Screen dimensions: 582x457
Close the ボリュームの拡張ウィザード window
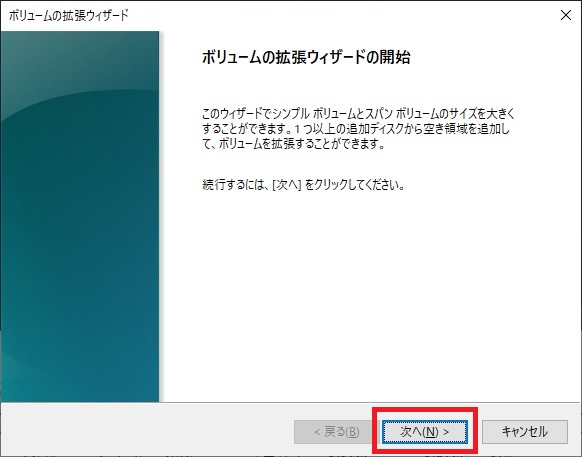(x=566, y=15)
